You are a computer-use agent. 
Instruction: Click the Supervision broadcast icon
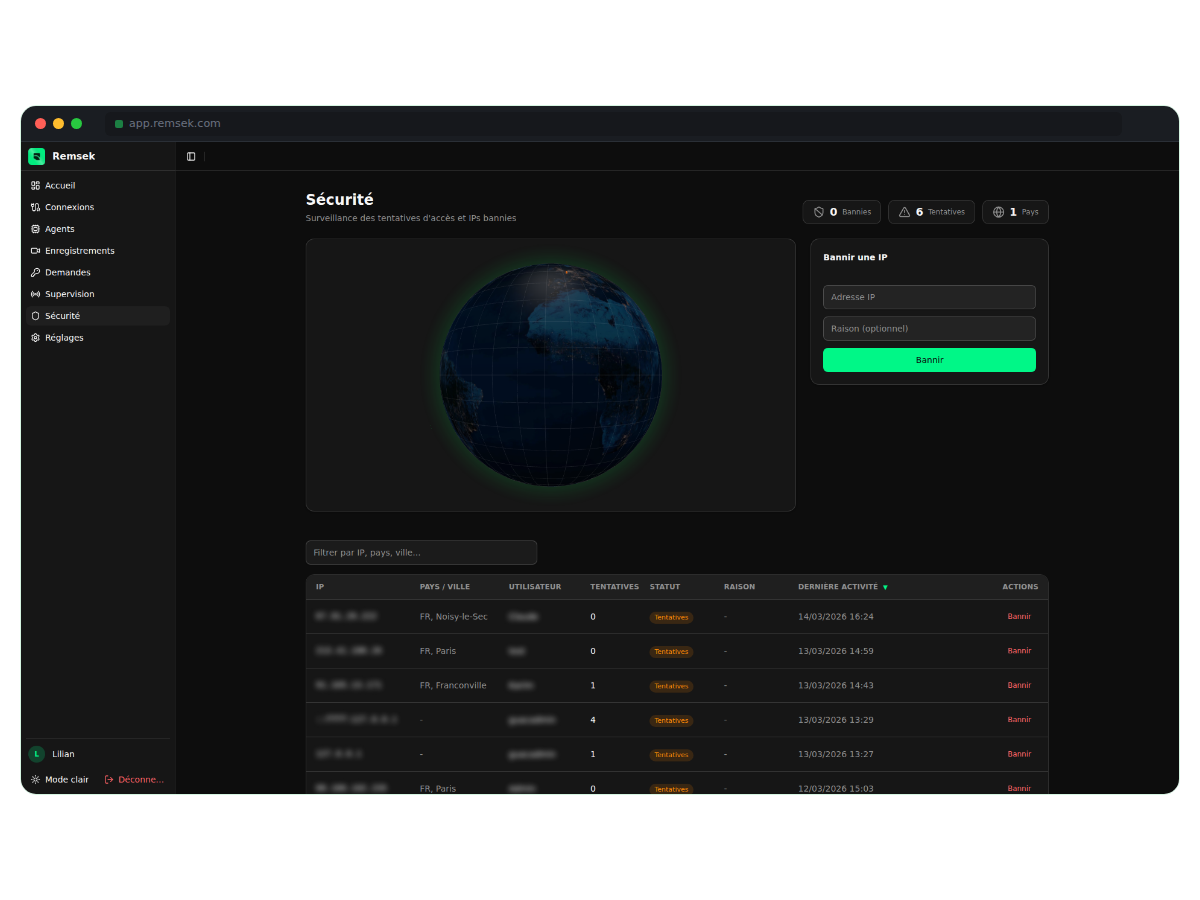(x=35, y=294)
